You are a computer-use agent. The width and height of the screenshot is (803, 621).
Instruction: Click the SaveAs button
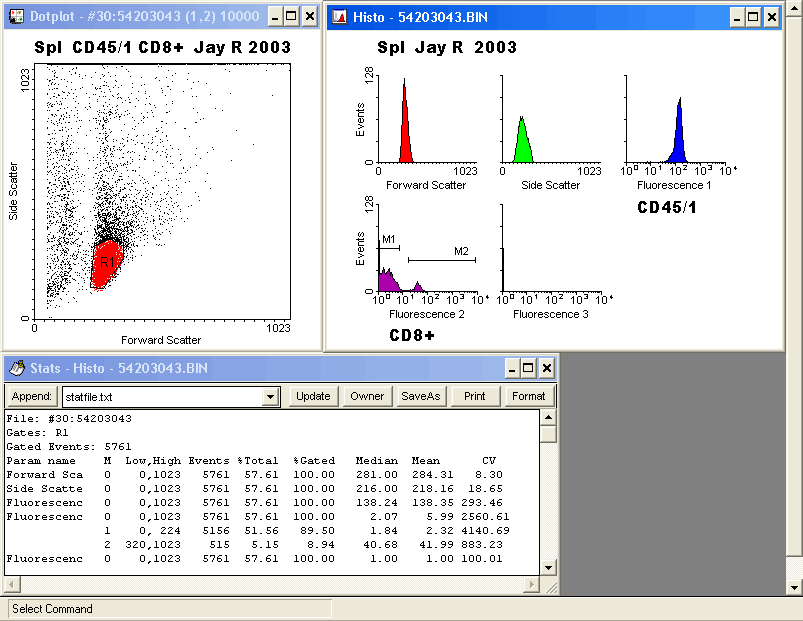pyautogui.click(x=420, y=396)
